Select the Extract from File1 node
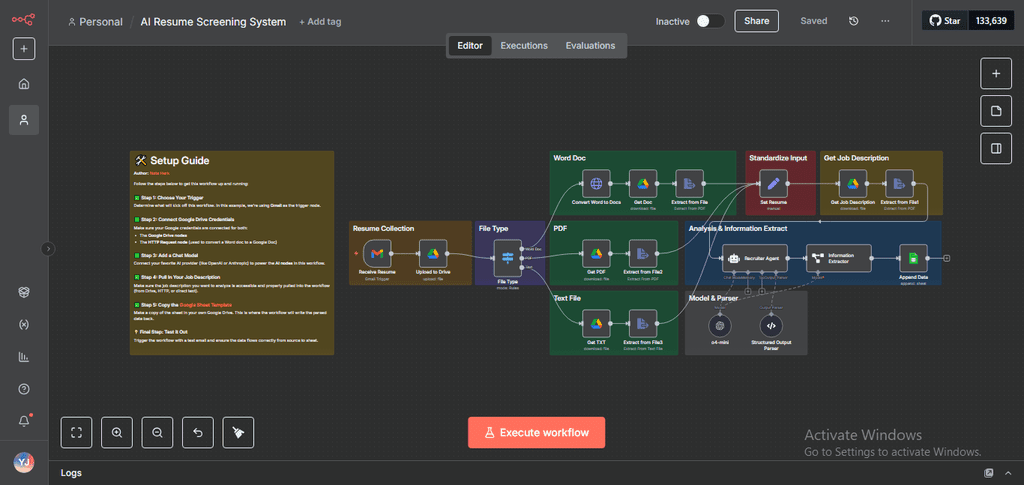The image size is (1024, 485). [x=899, y=183]
